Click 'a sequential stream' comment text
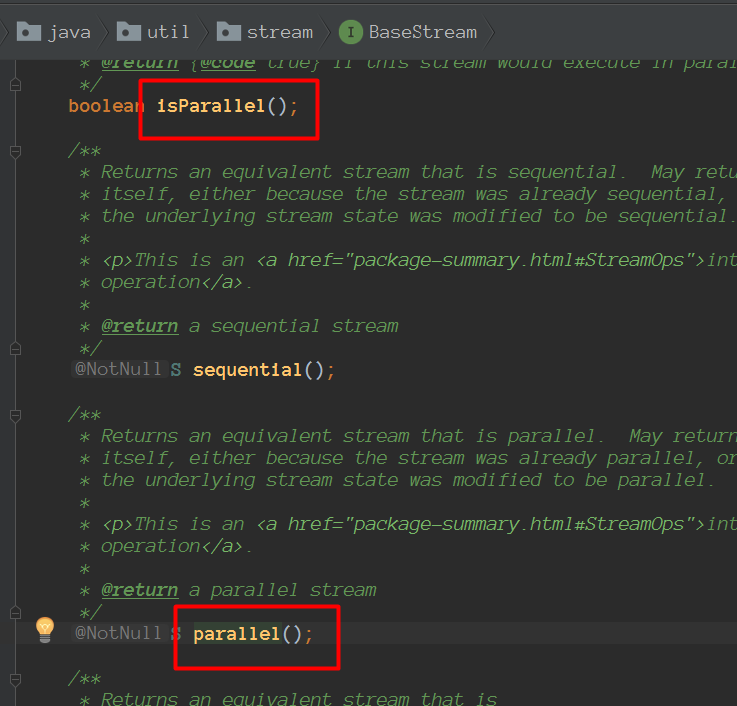737x706 pixels. [294, 326]
